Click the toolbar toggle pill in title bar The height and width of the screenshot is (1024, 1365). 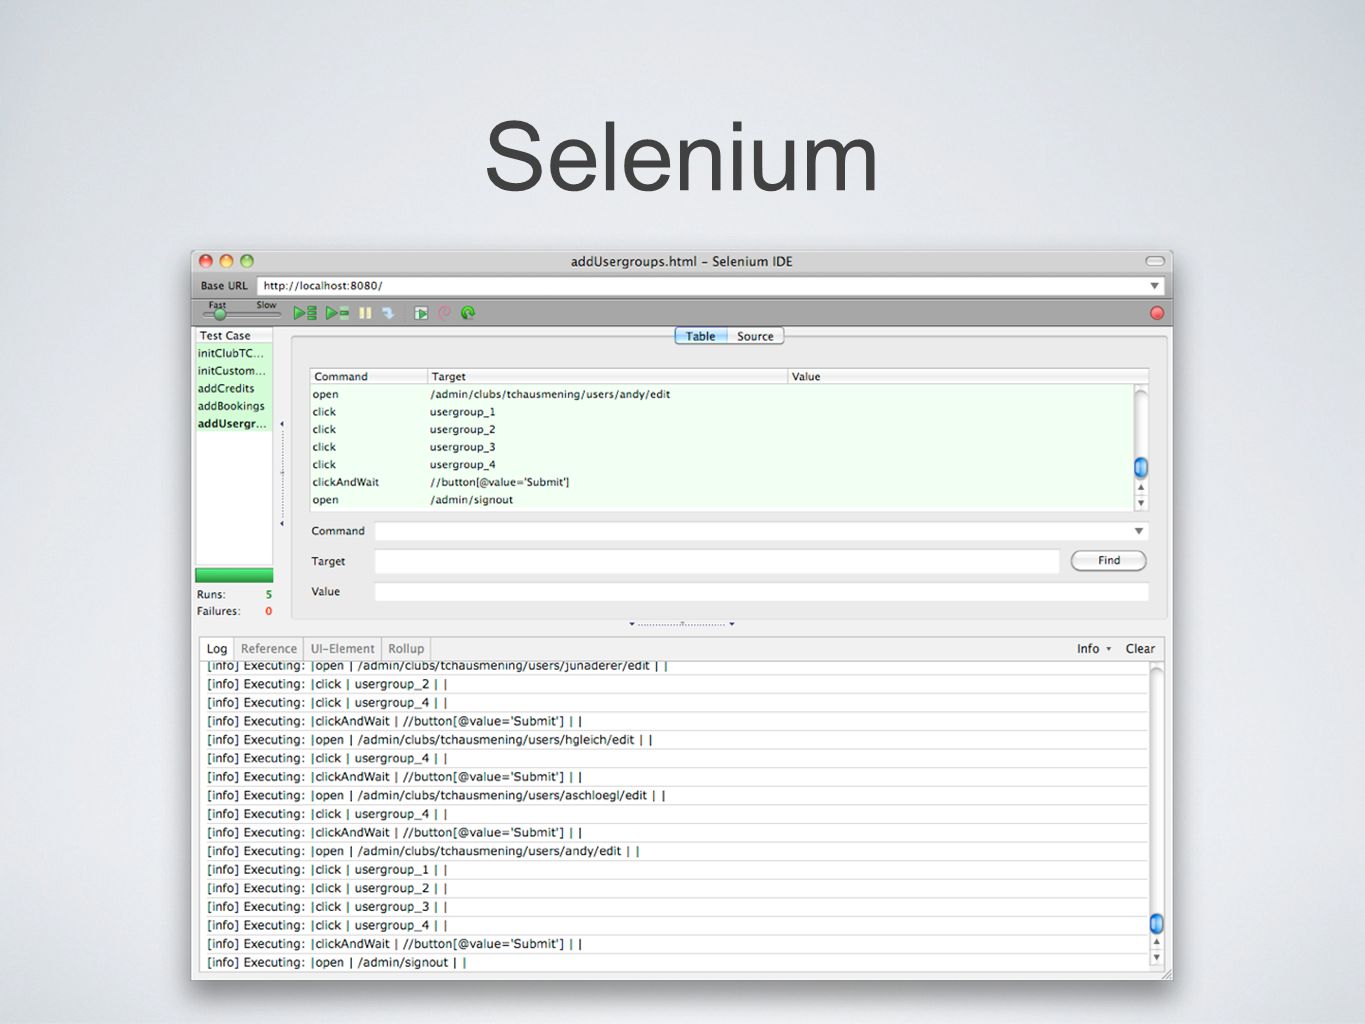pos(1155,262)
